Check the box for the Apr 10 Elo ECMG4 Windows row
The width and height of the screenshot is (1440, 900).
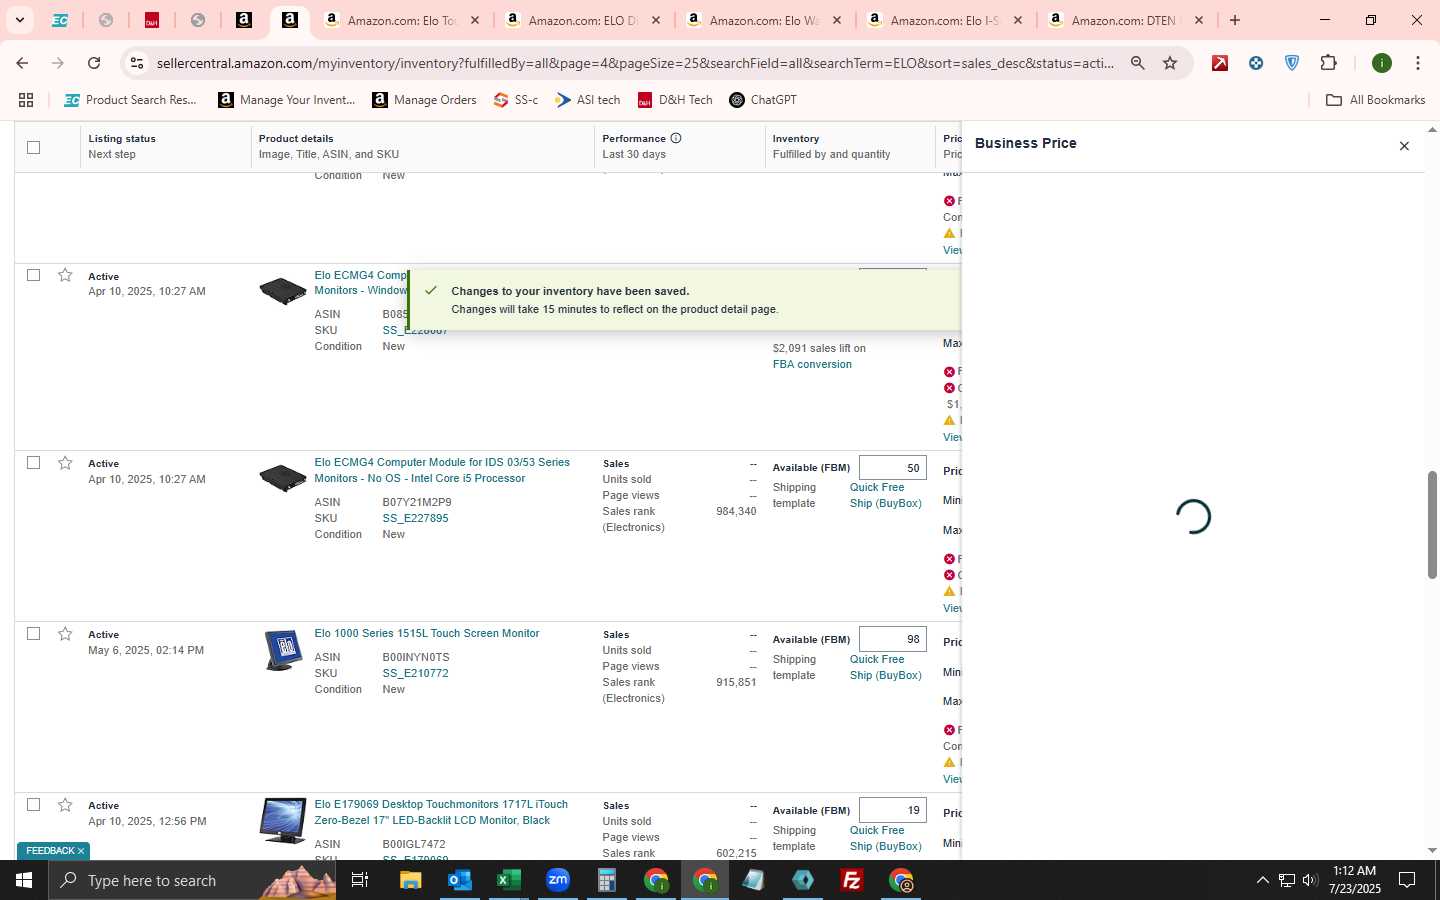click(x=33, y=275)
